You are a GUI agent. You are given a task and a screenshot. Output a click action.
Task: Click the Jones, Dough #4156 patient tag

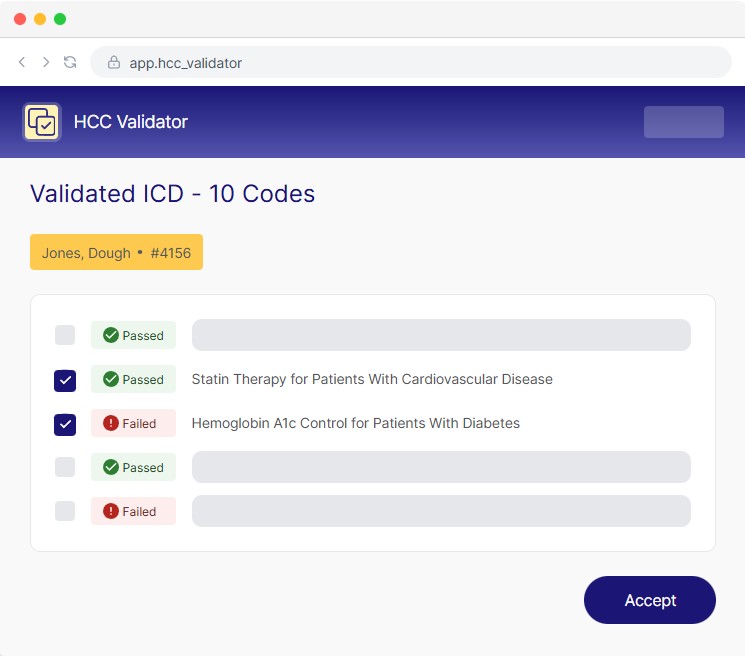[116, 253]
